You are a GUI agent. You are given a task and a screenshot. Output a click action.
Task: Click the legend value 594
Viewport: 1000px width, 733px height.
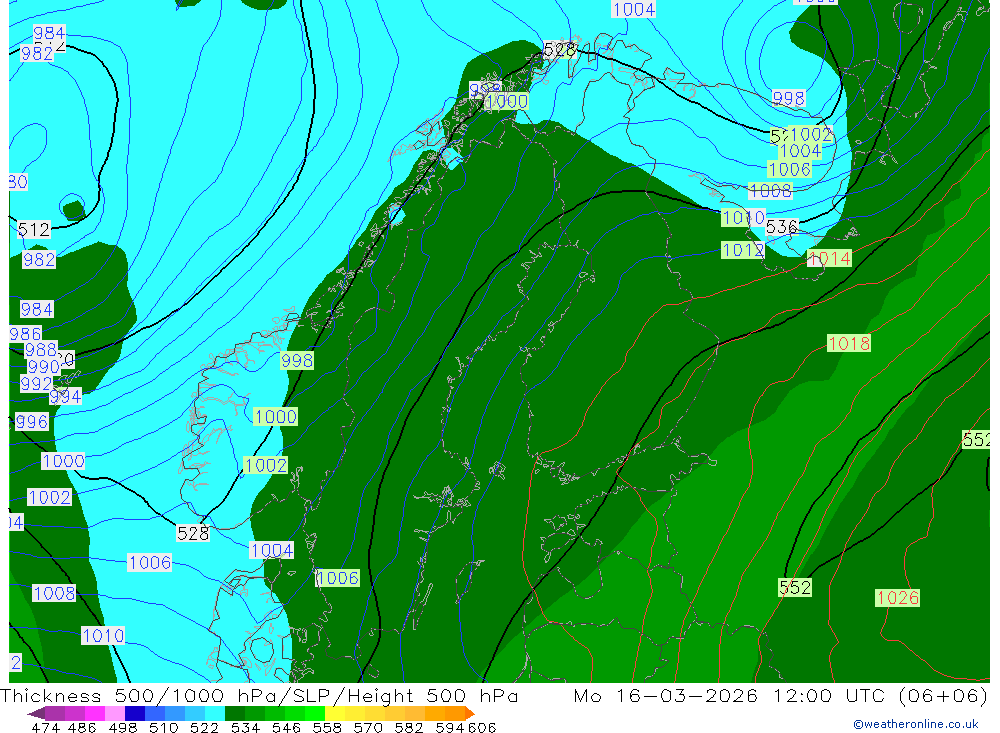450,727
